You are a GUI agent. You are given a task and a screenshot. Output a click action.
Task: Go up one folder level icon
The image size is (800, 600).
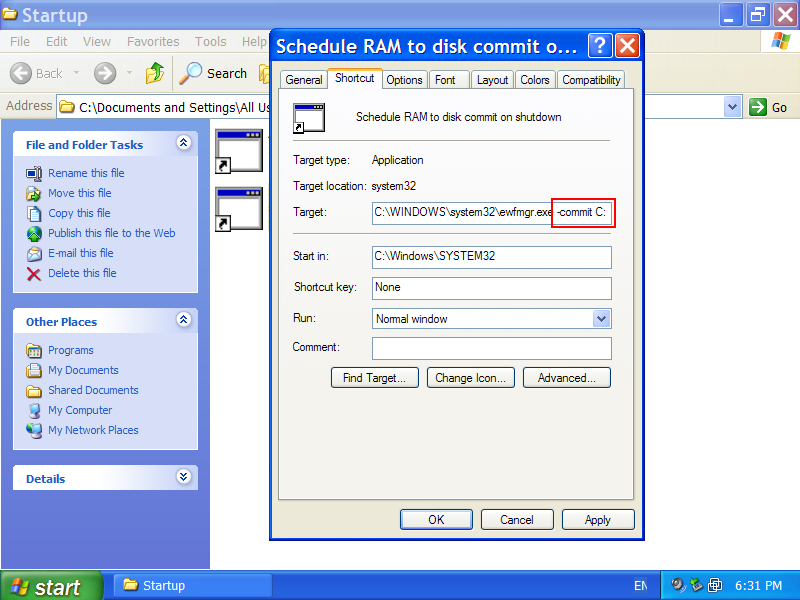tap(155, 73)
